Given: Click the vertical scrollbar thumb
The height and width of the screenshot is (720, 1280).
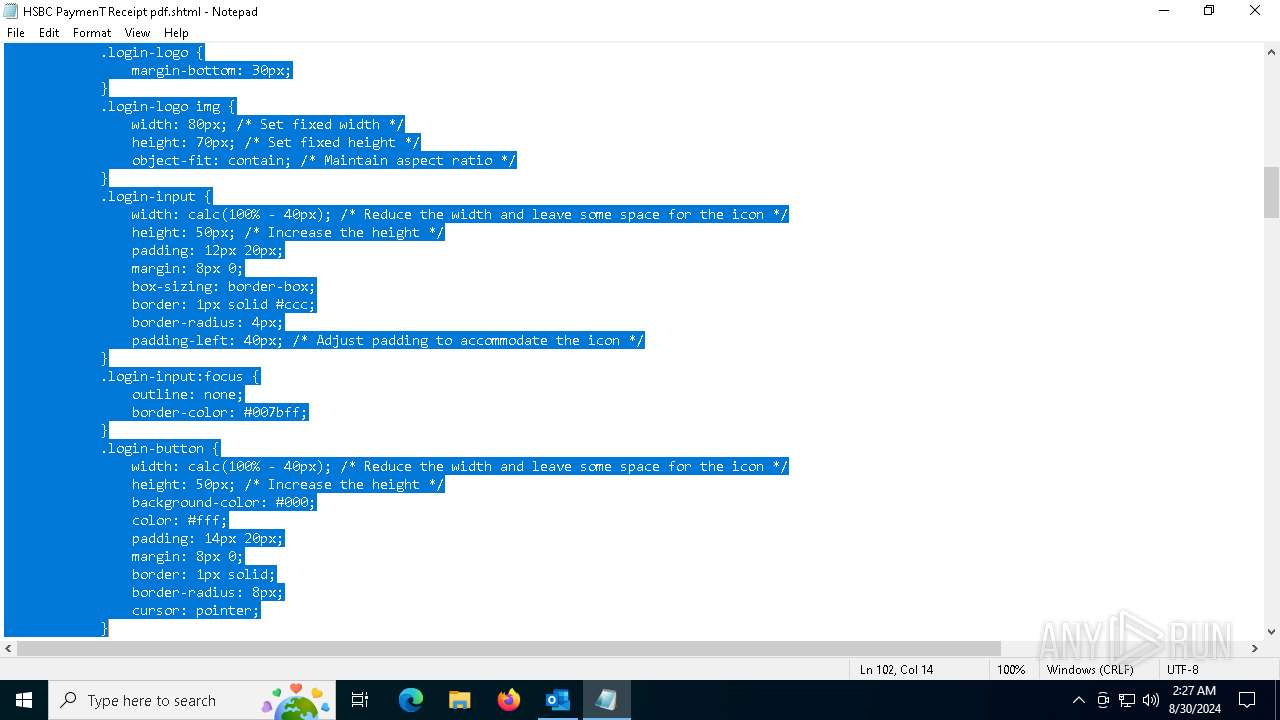Looking at the screenshot, I should point(1271,192).
